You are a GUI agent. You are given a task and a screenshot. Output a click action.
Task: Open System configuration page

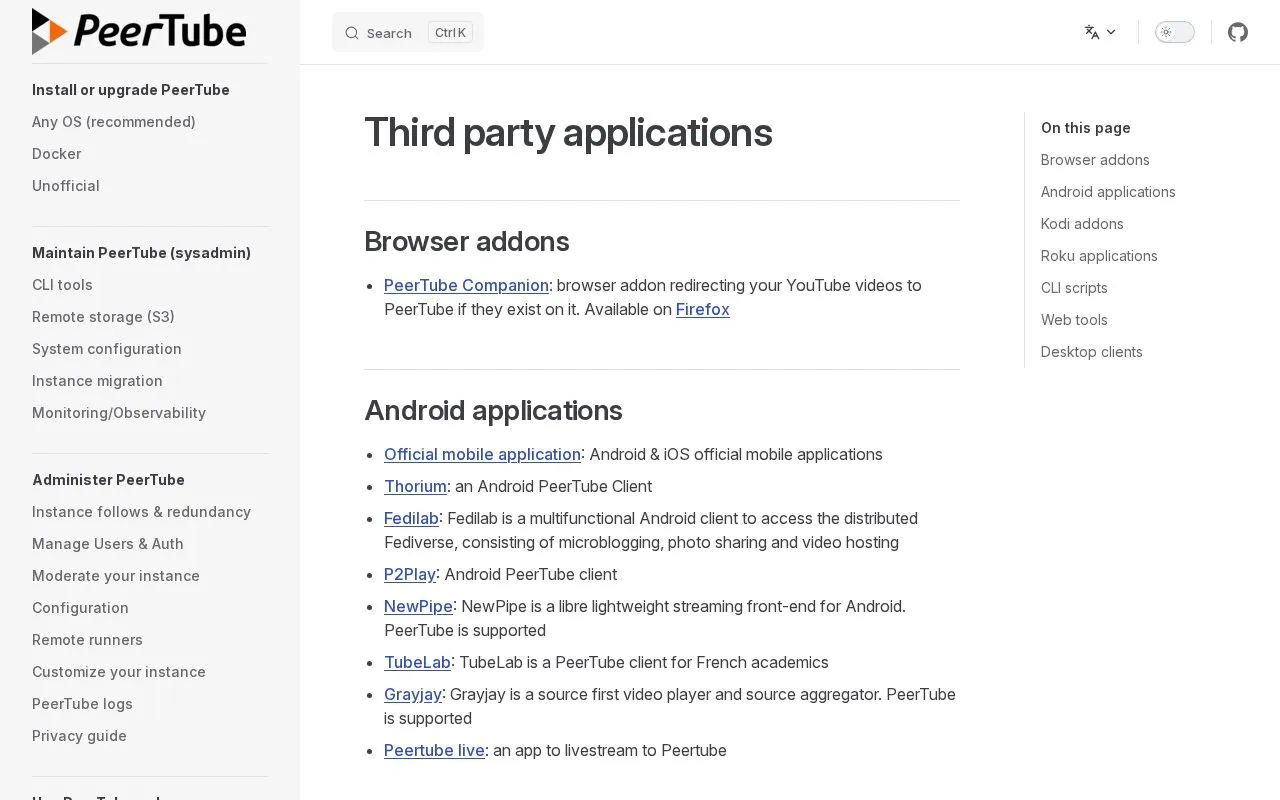tap(107, 349)
